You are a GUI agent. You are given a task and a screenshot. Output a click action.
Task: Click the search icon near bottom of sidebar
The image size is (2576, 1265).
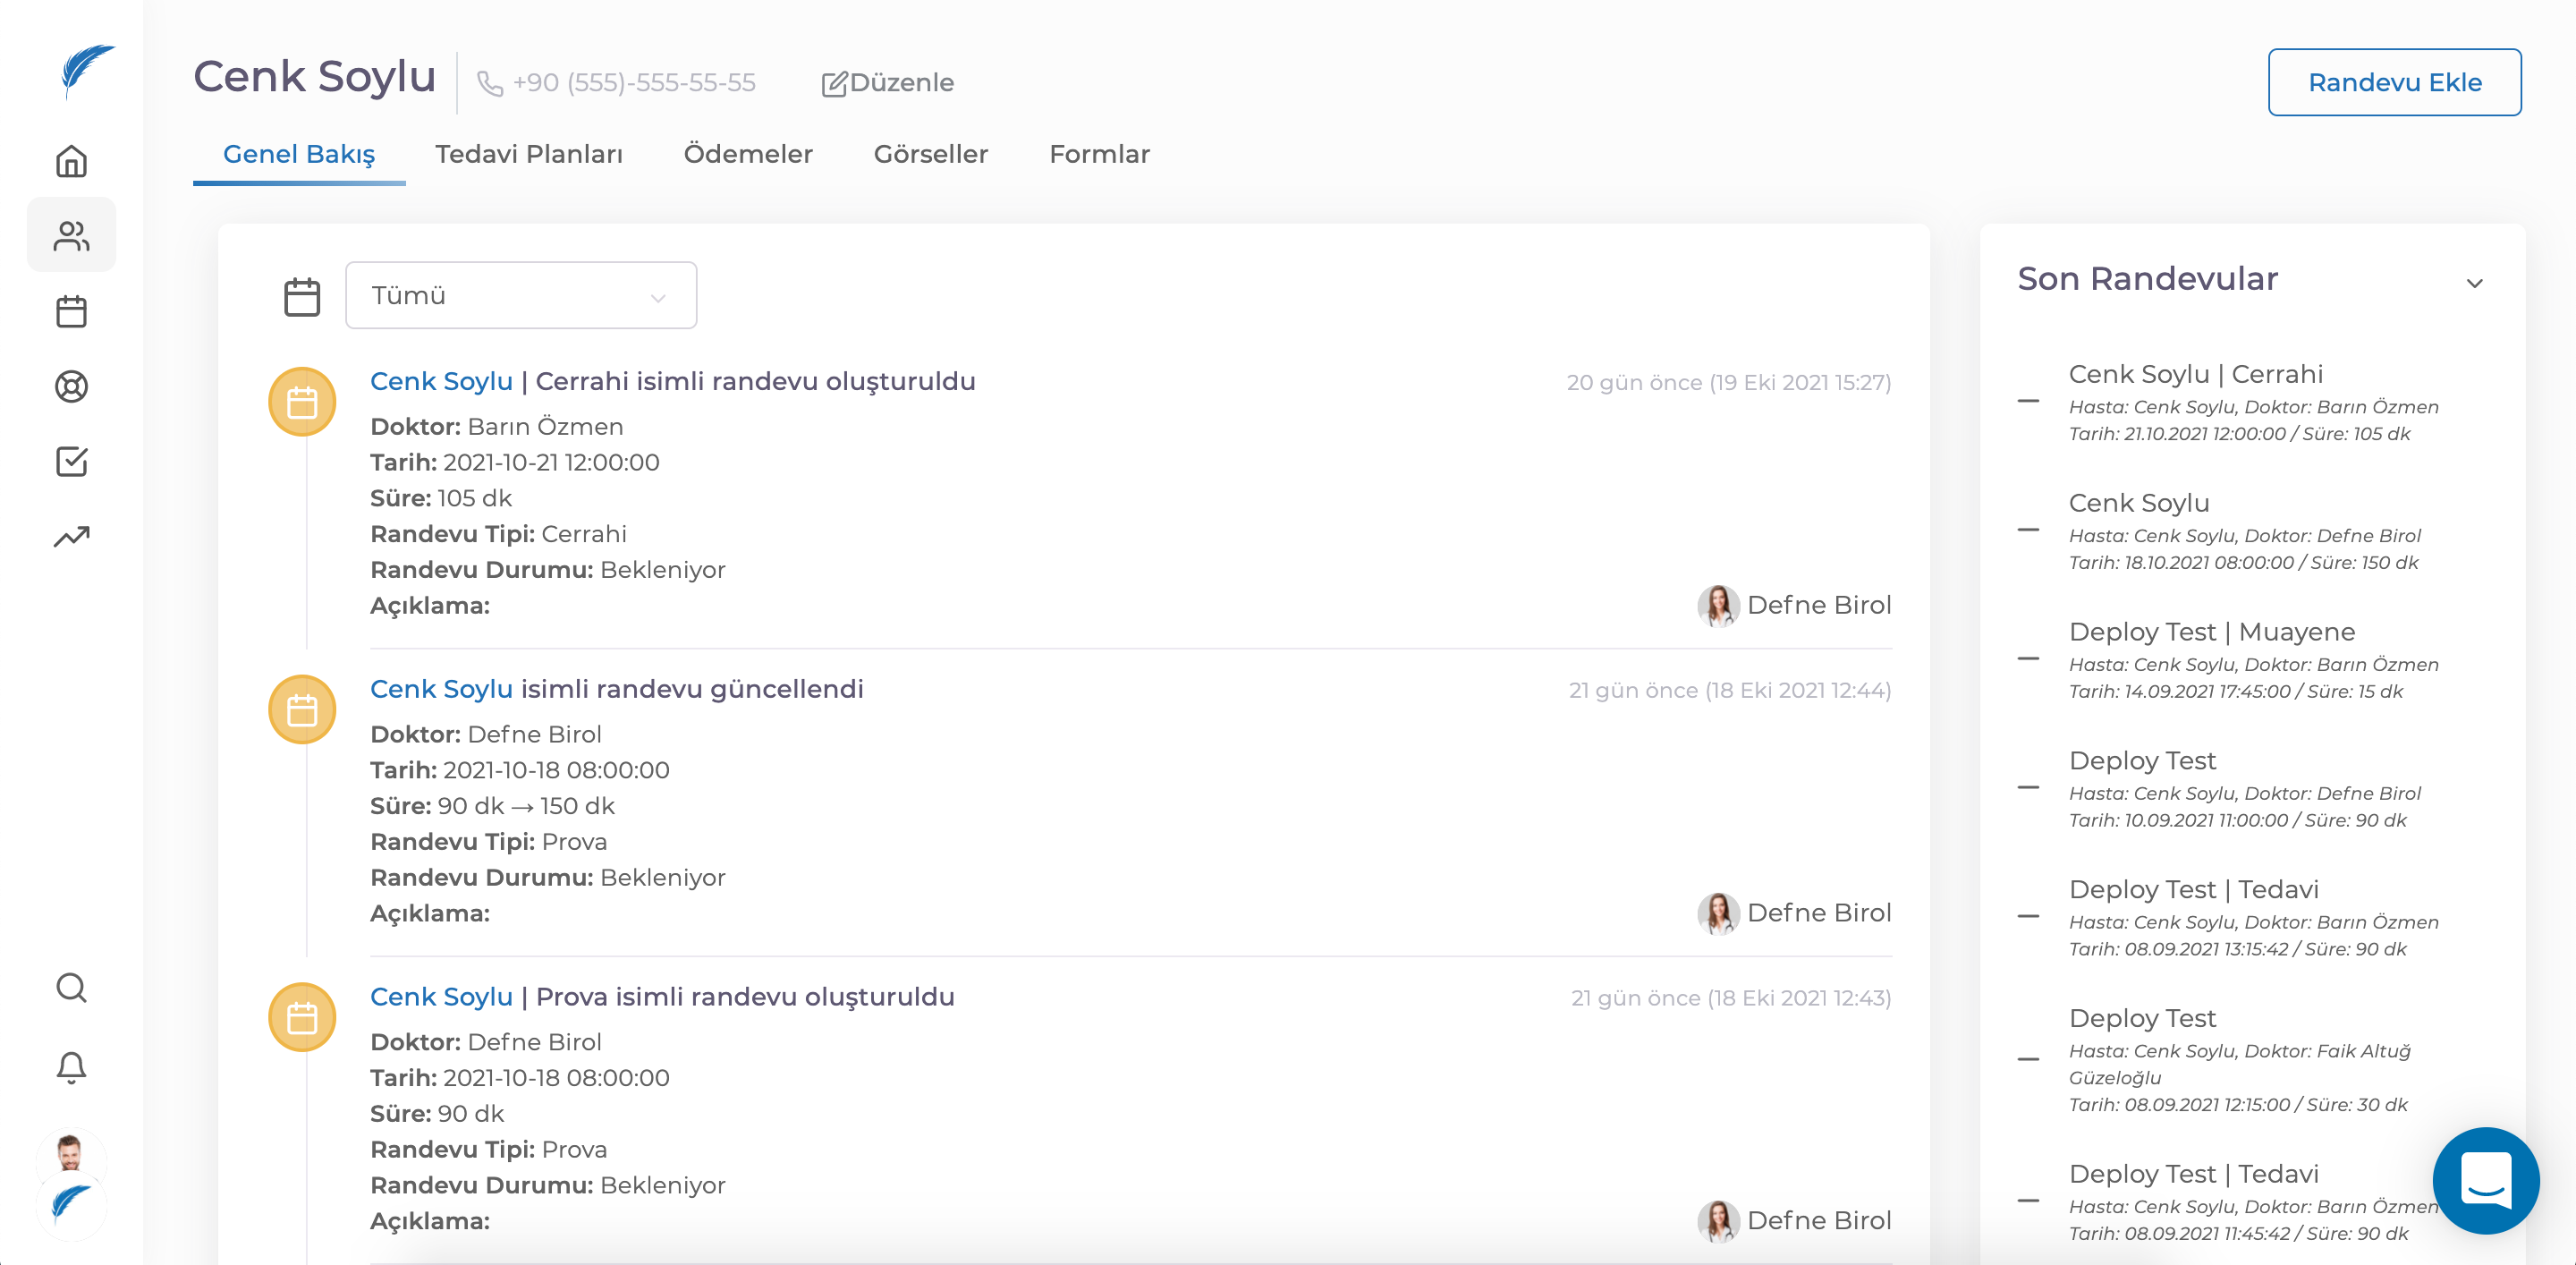pyautogui.click(x=71, y=988)
